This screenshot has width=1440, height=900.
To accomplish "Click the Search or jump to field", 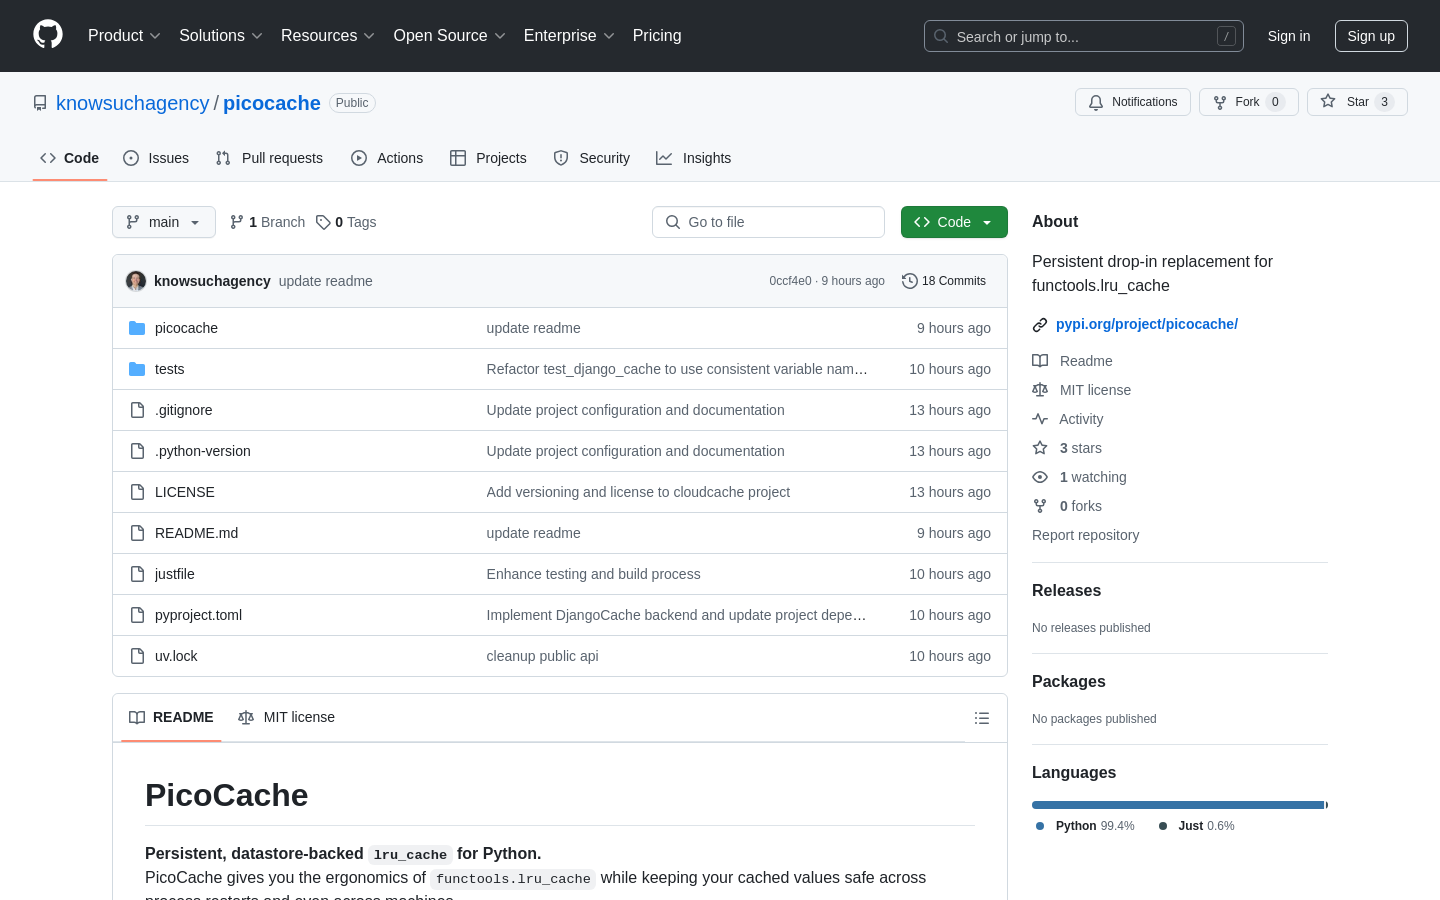I will click(x=1084, y=36).
